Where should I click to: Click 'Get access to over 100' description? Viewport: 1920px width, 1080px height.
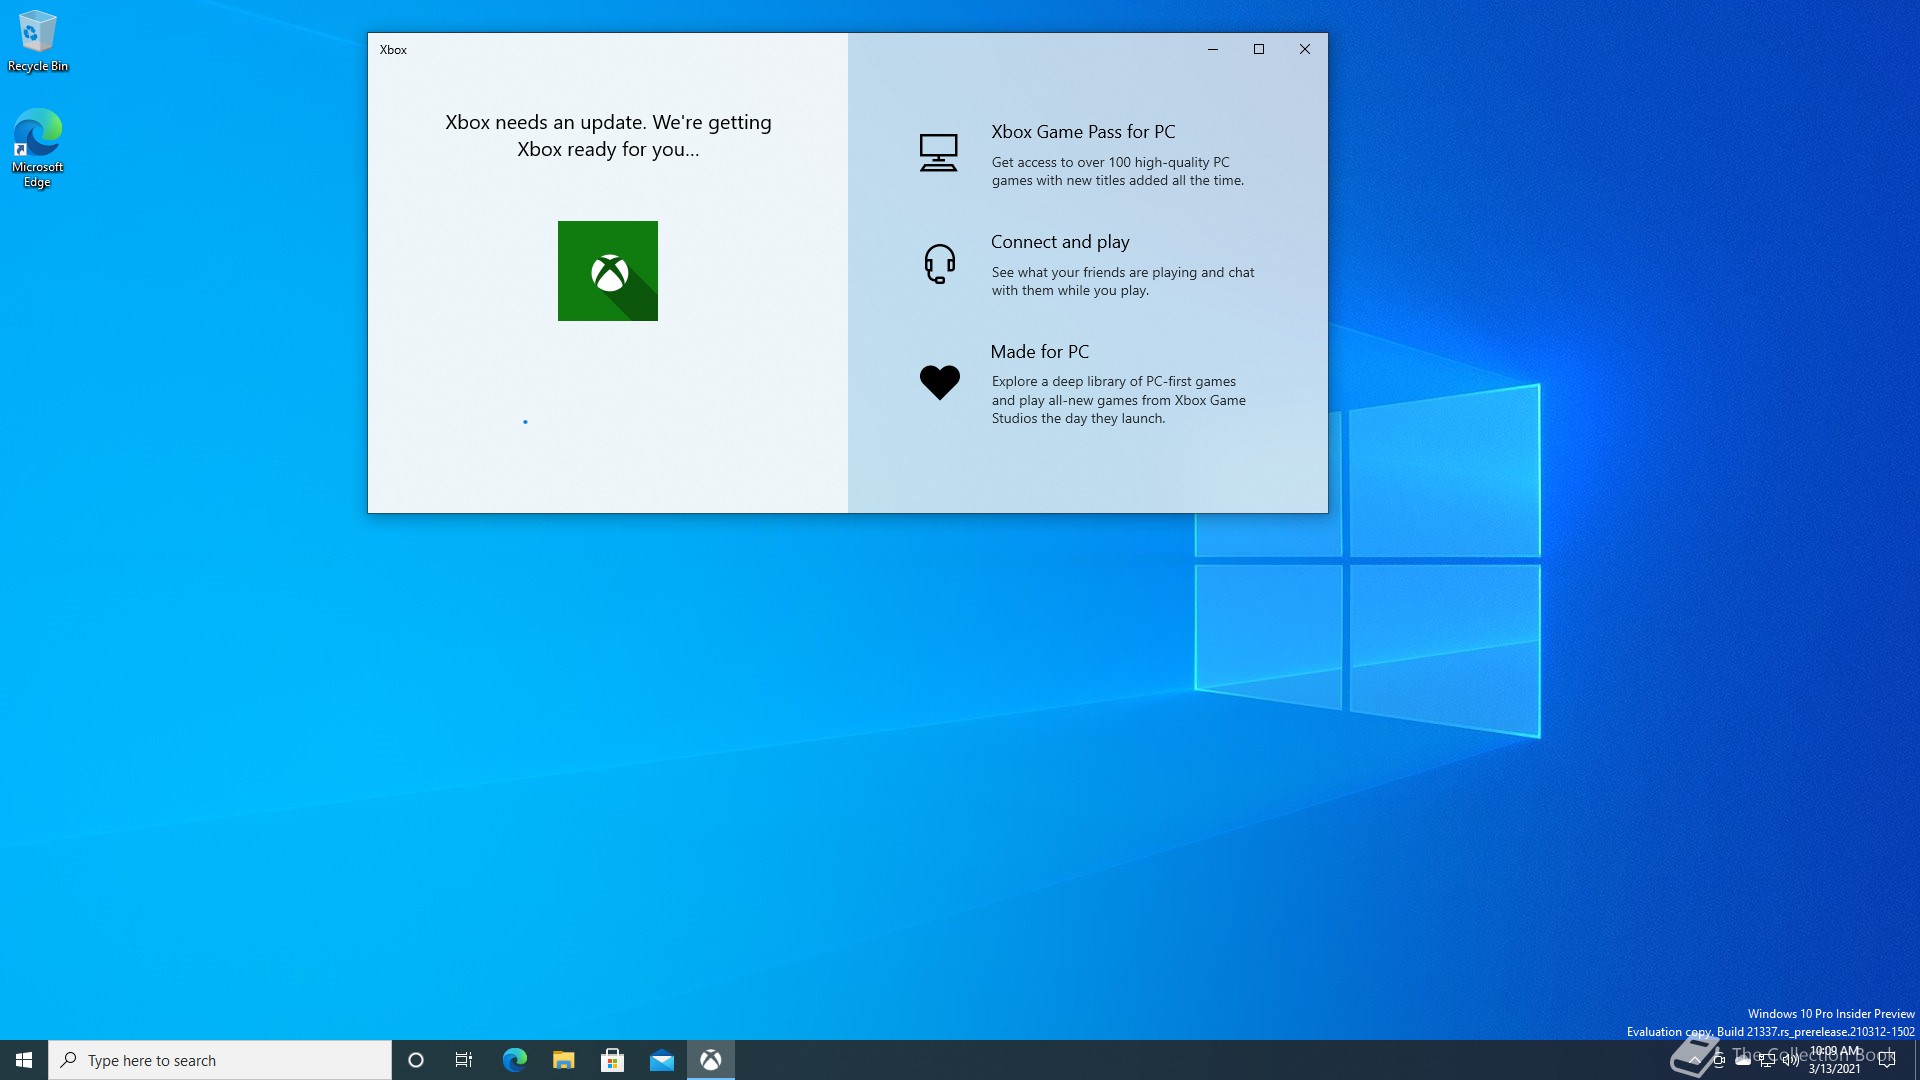coord(1118,171)
